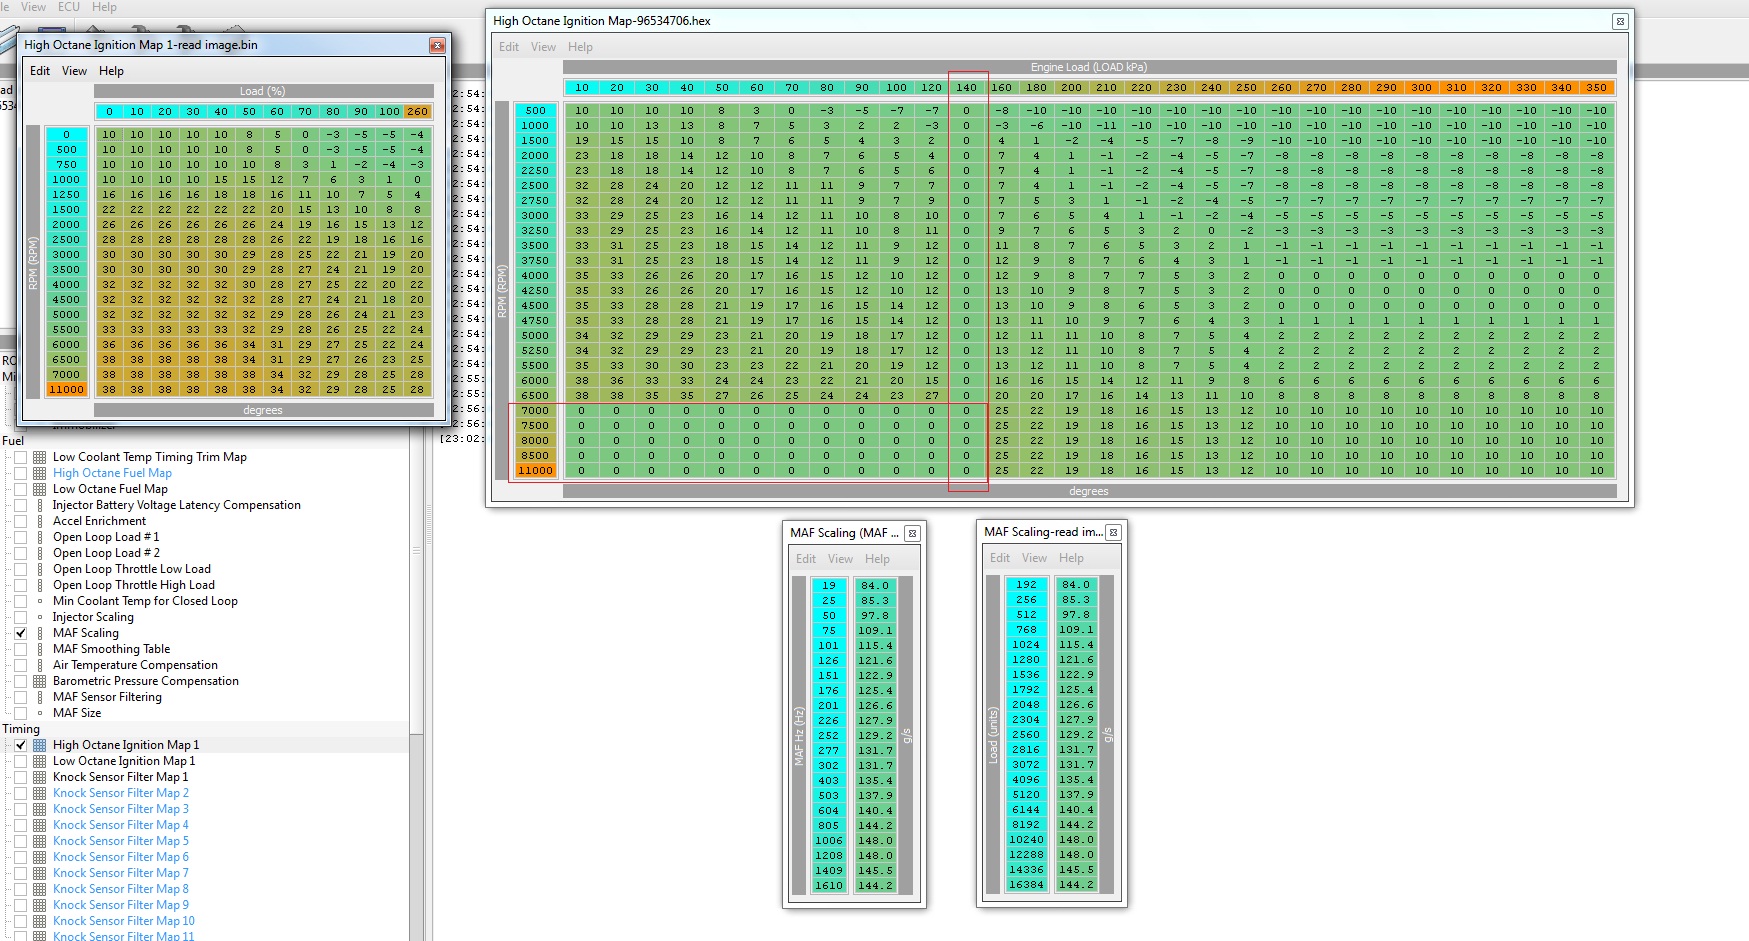
Task: Click the 2D table icon beside MAF Smoothing Table
Action: pos(40,649)
